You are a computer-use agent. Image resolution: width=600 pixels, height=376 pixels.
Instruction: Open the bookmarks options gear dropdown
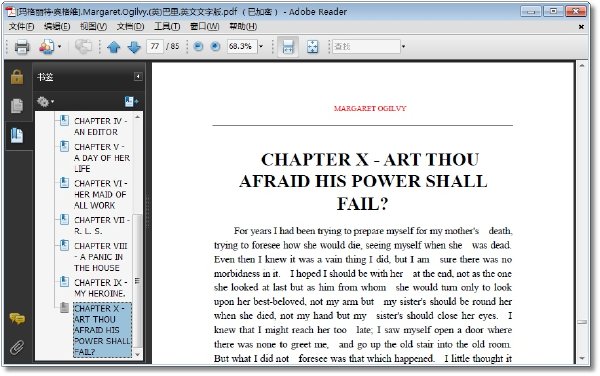[x=45, y=102]
